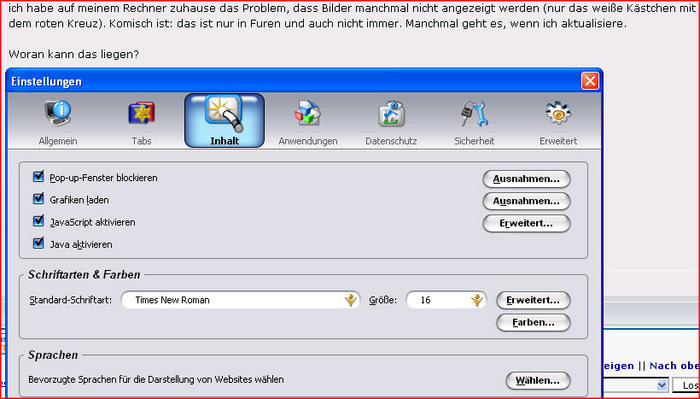This screenshot has height=399, width=700.
Task: Toggle Java aktivieren checkbox
Action: 38,244
